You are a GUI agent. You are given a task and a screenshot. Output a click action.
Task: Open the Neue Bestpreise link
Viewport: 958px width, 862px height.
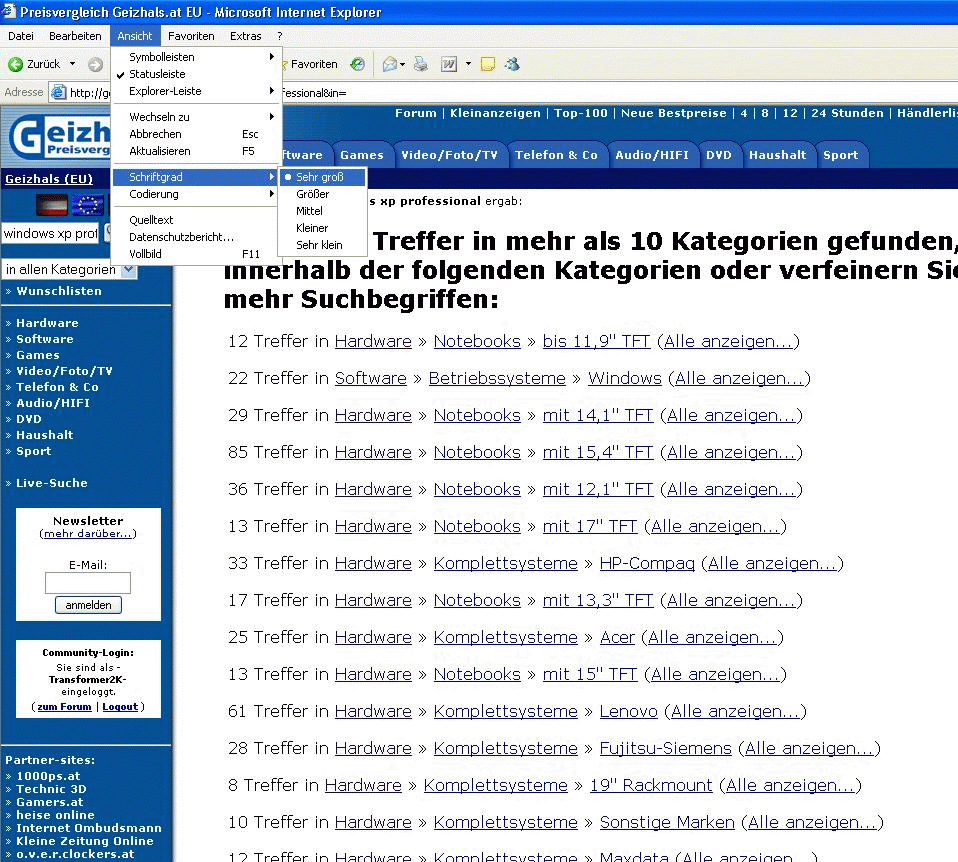pyautogui.click(x=674, y=113)
